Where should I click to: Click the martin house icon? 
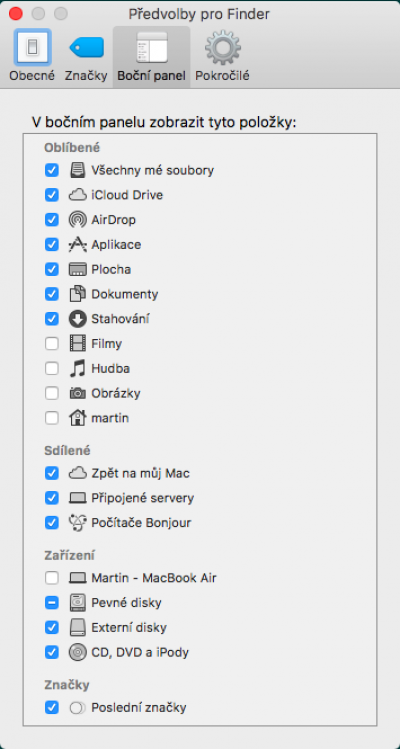77,418
